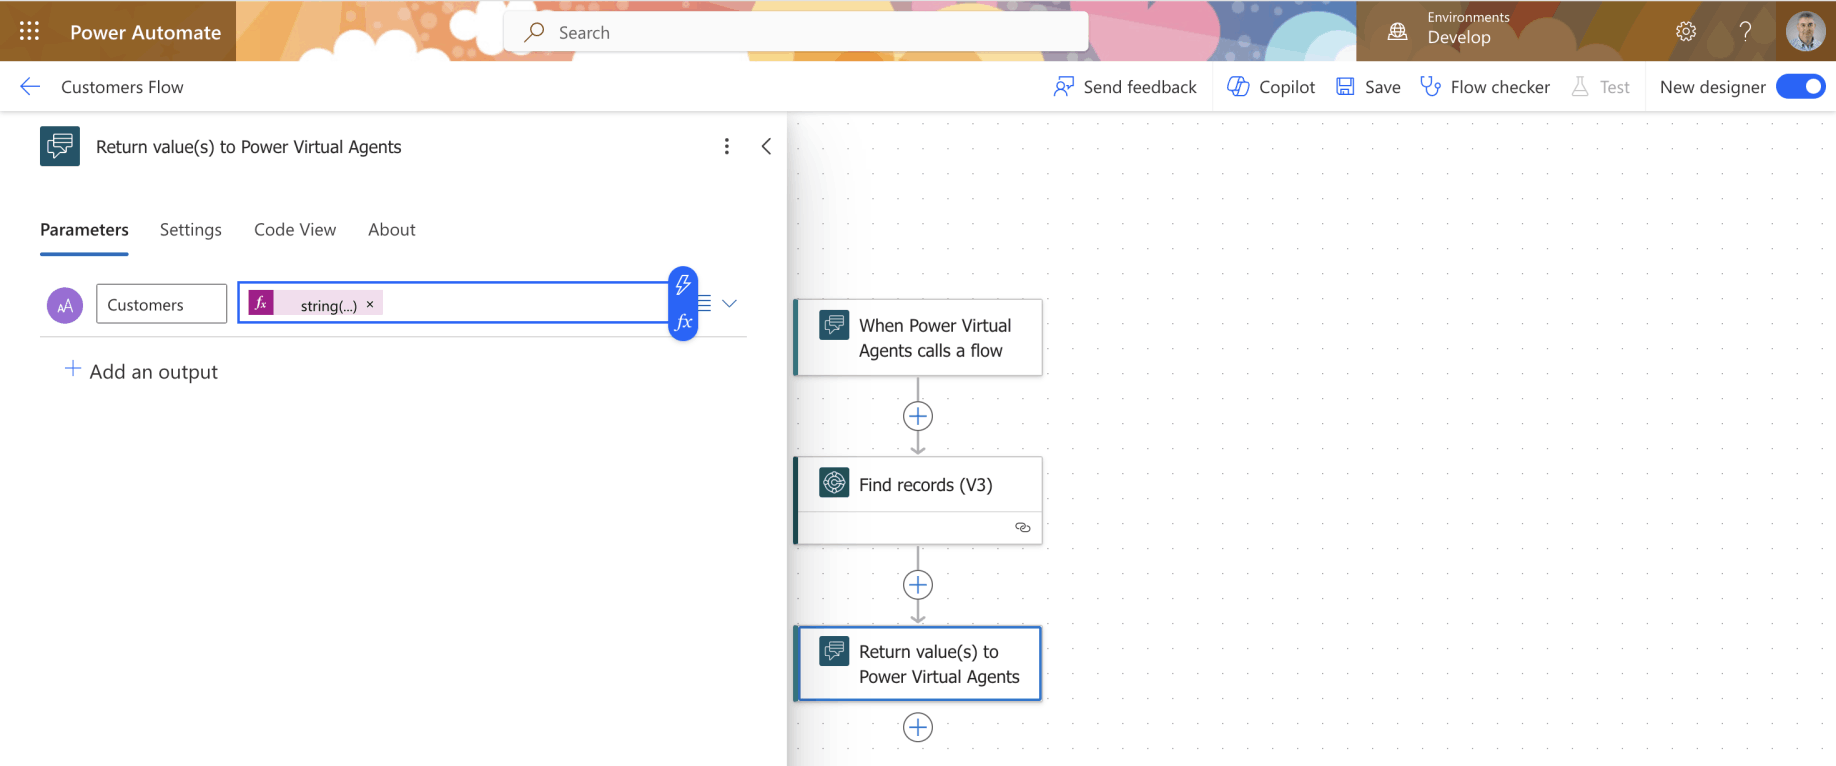1836x766 pixels.
Task: Click the Power Automate home title
Action: pos(146,32)
